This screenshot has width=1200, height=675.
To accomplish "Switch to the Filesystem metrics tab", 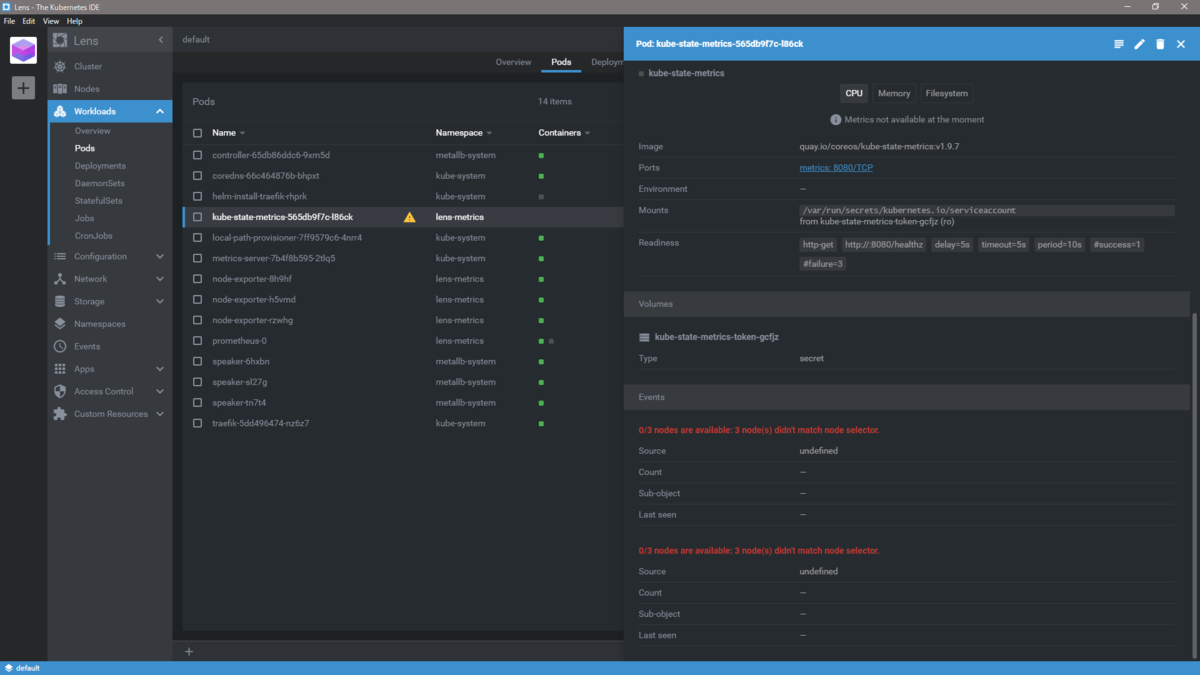I will pyautogui.click(x=947, y=93).
